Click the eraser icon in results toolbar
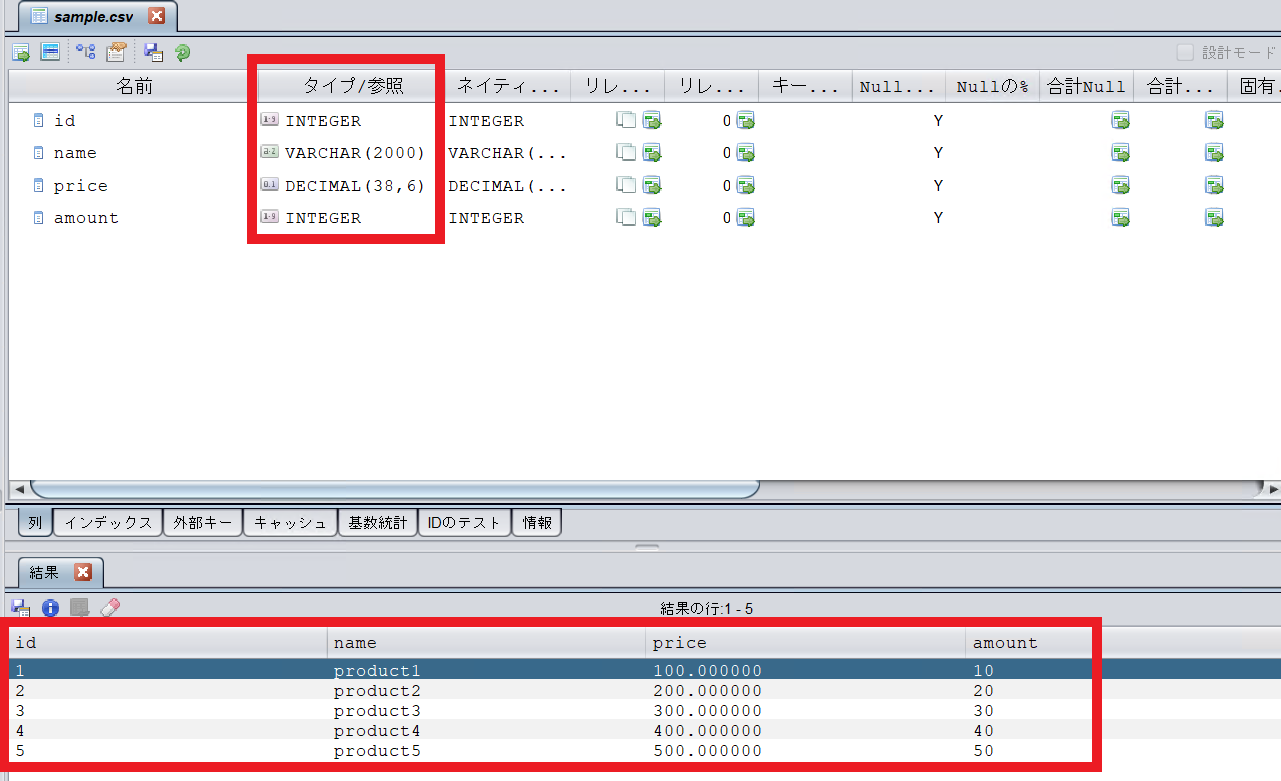 (110, 608)
